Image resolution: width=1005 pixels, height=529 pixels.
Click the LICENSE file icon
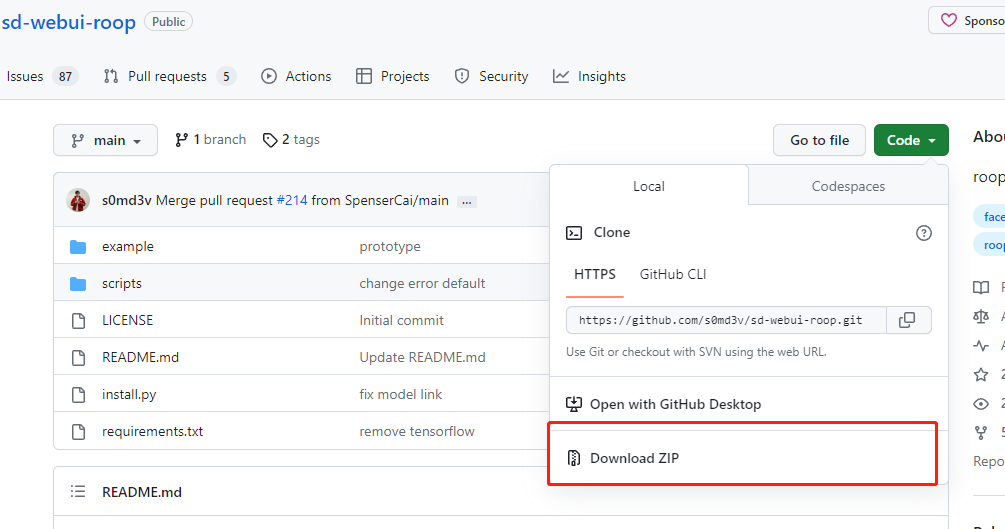point(78,321)
